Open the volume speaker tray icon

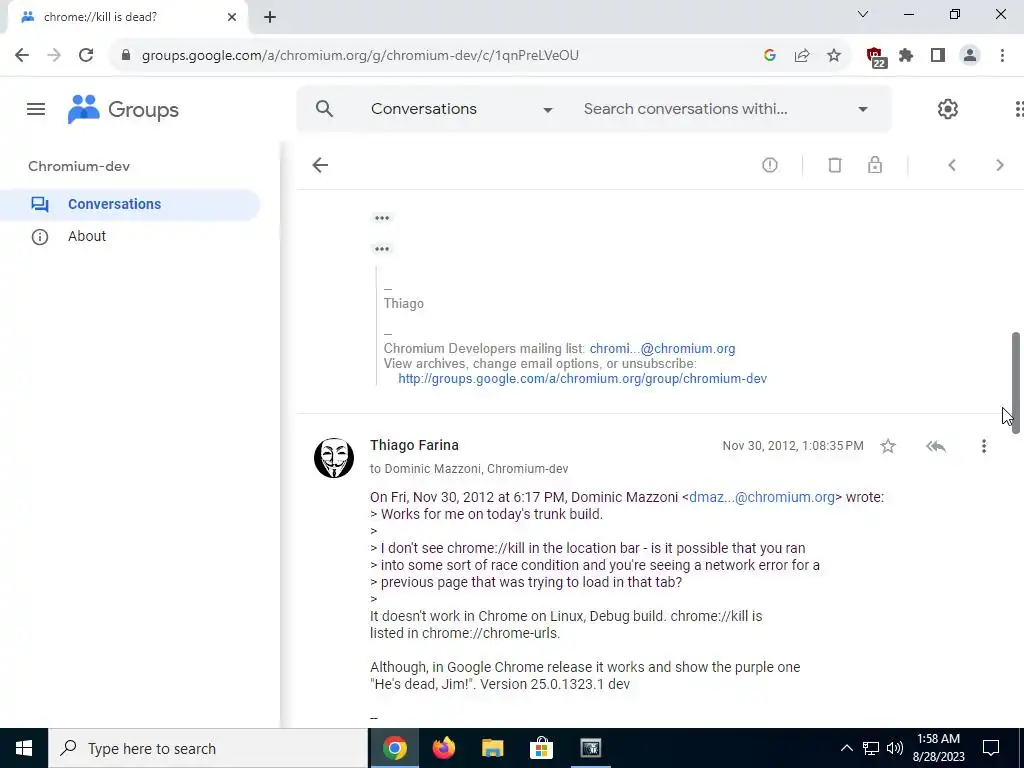tap(895, 748)
